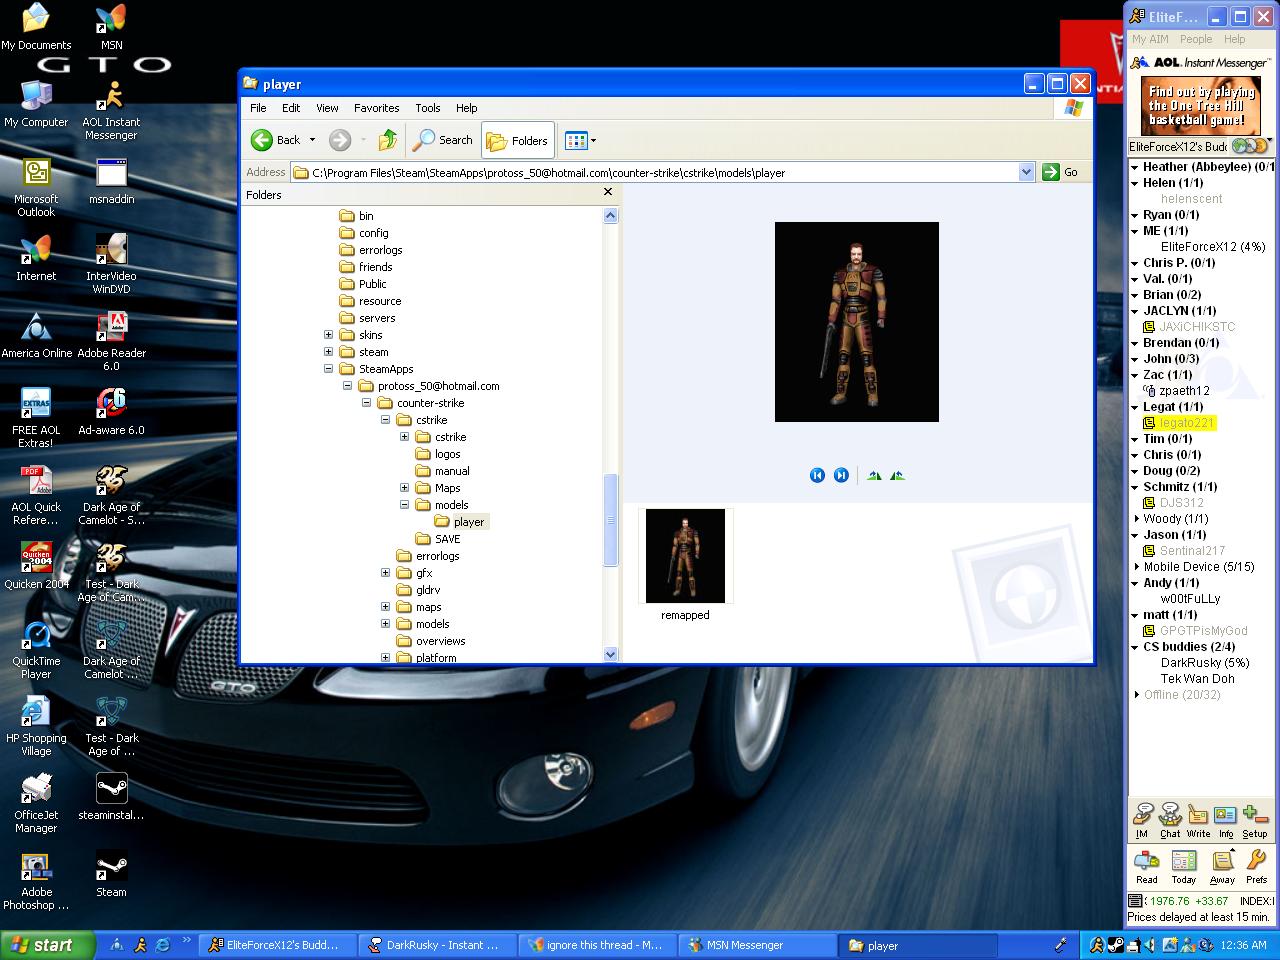Click the Windows Start button
Image resolution: width=1280 pixels, height=960 pixels.
coord(47,945)
